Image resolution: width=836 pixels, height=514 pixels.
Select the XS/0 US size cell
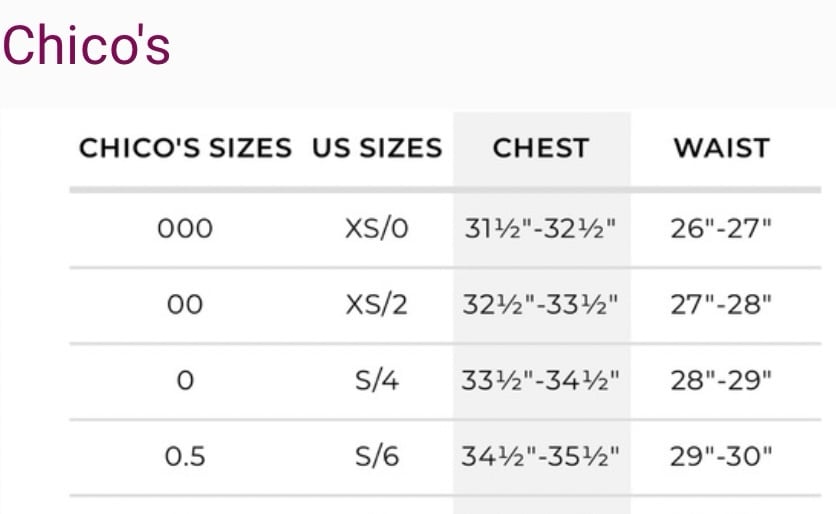coord(377,229)
